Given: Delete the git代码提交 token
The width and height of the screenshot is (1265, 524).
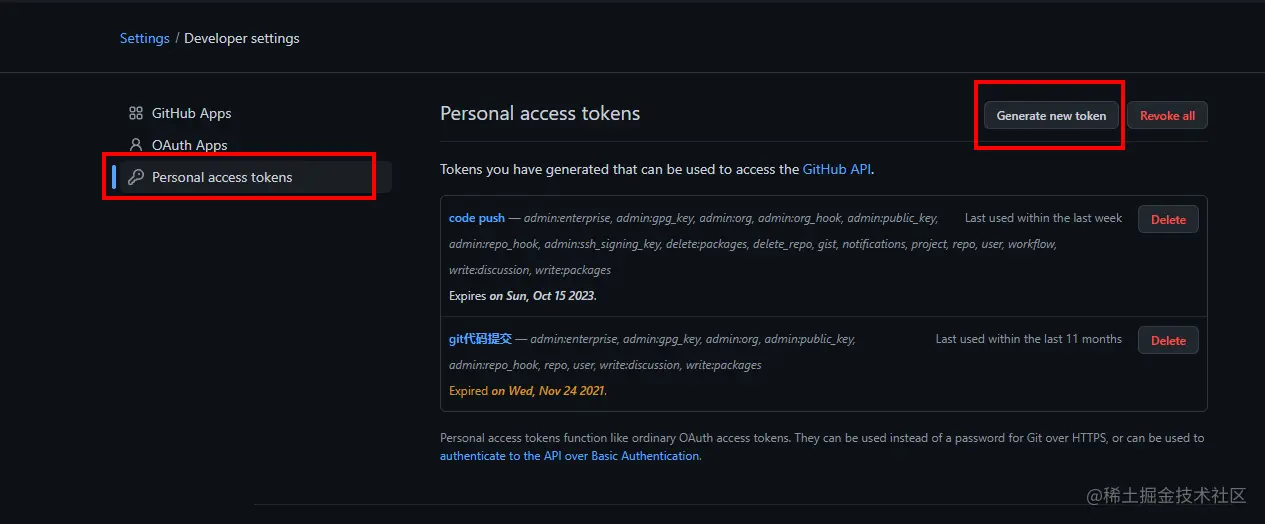Looking at the screenshot, I should 1168,340.
